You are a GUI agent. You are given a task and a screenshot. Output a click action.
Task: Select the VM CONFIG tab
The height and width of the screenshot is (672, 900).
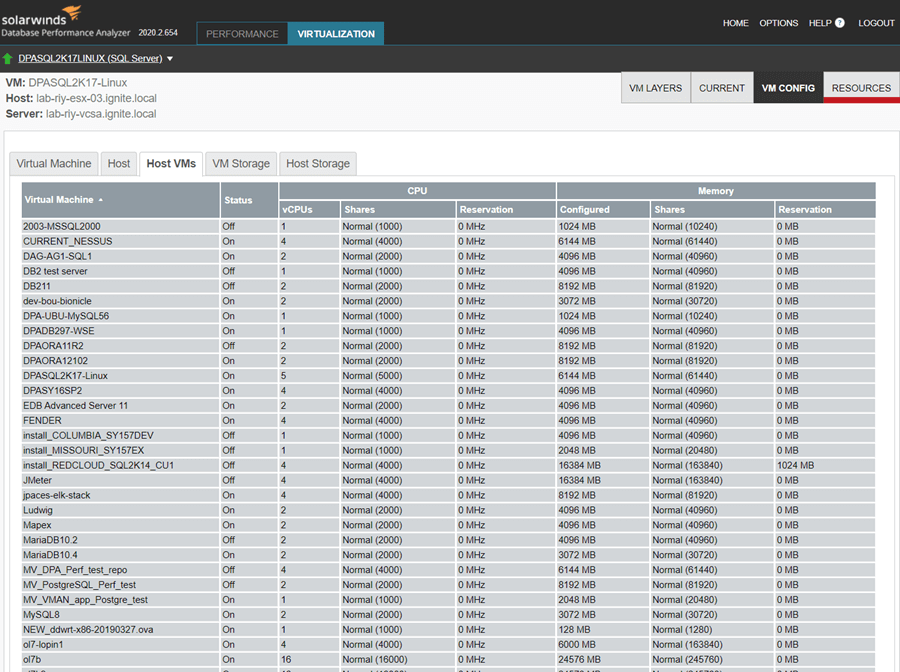tap(788, 88)
